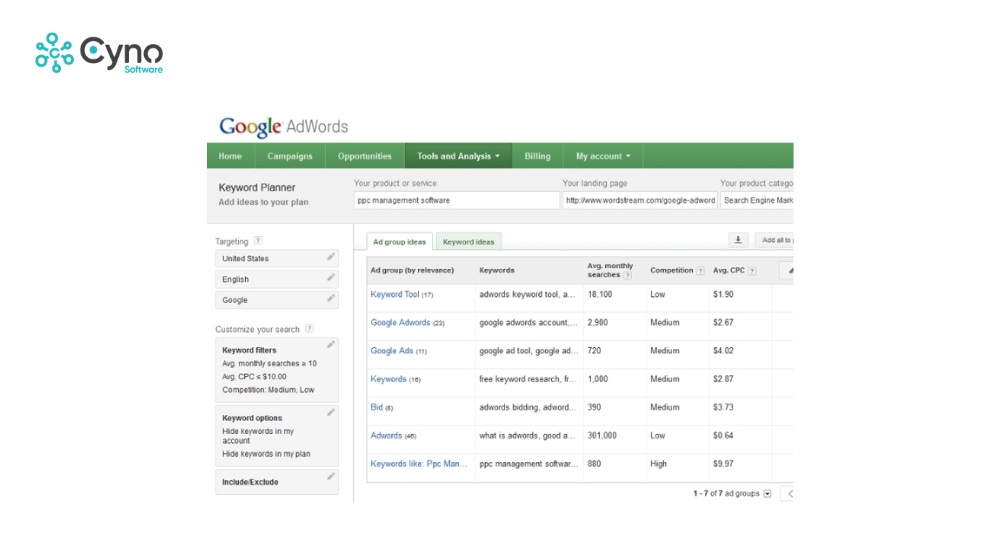Image resolution: width=1000 pixels, height=550 pixels.
Task: Expand the My account dropdown
Action: [x=603, y=156]
